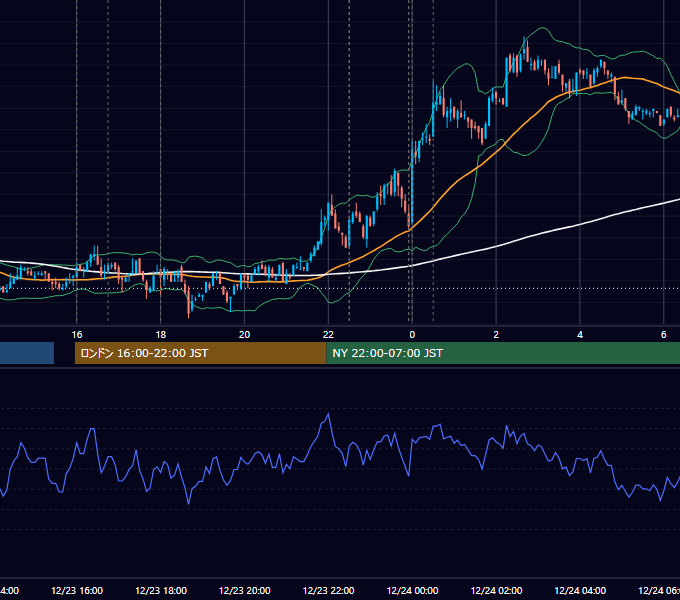Click the 12/24 00:00 date label
The width and height of the screenshot is (680, 600).
412,590
